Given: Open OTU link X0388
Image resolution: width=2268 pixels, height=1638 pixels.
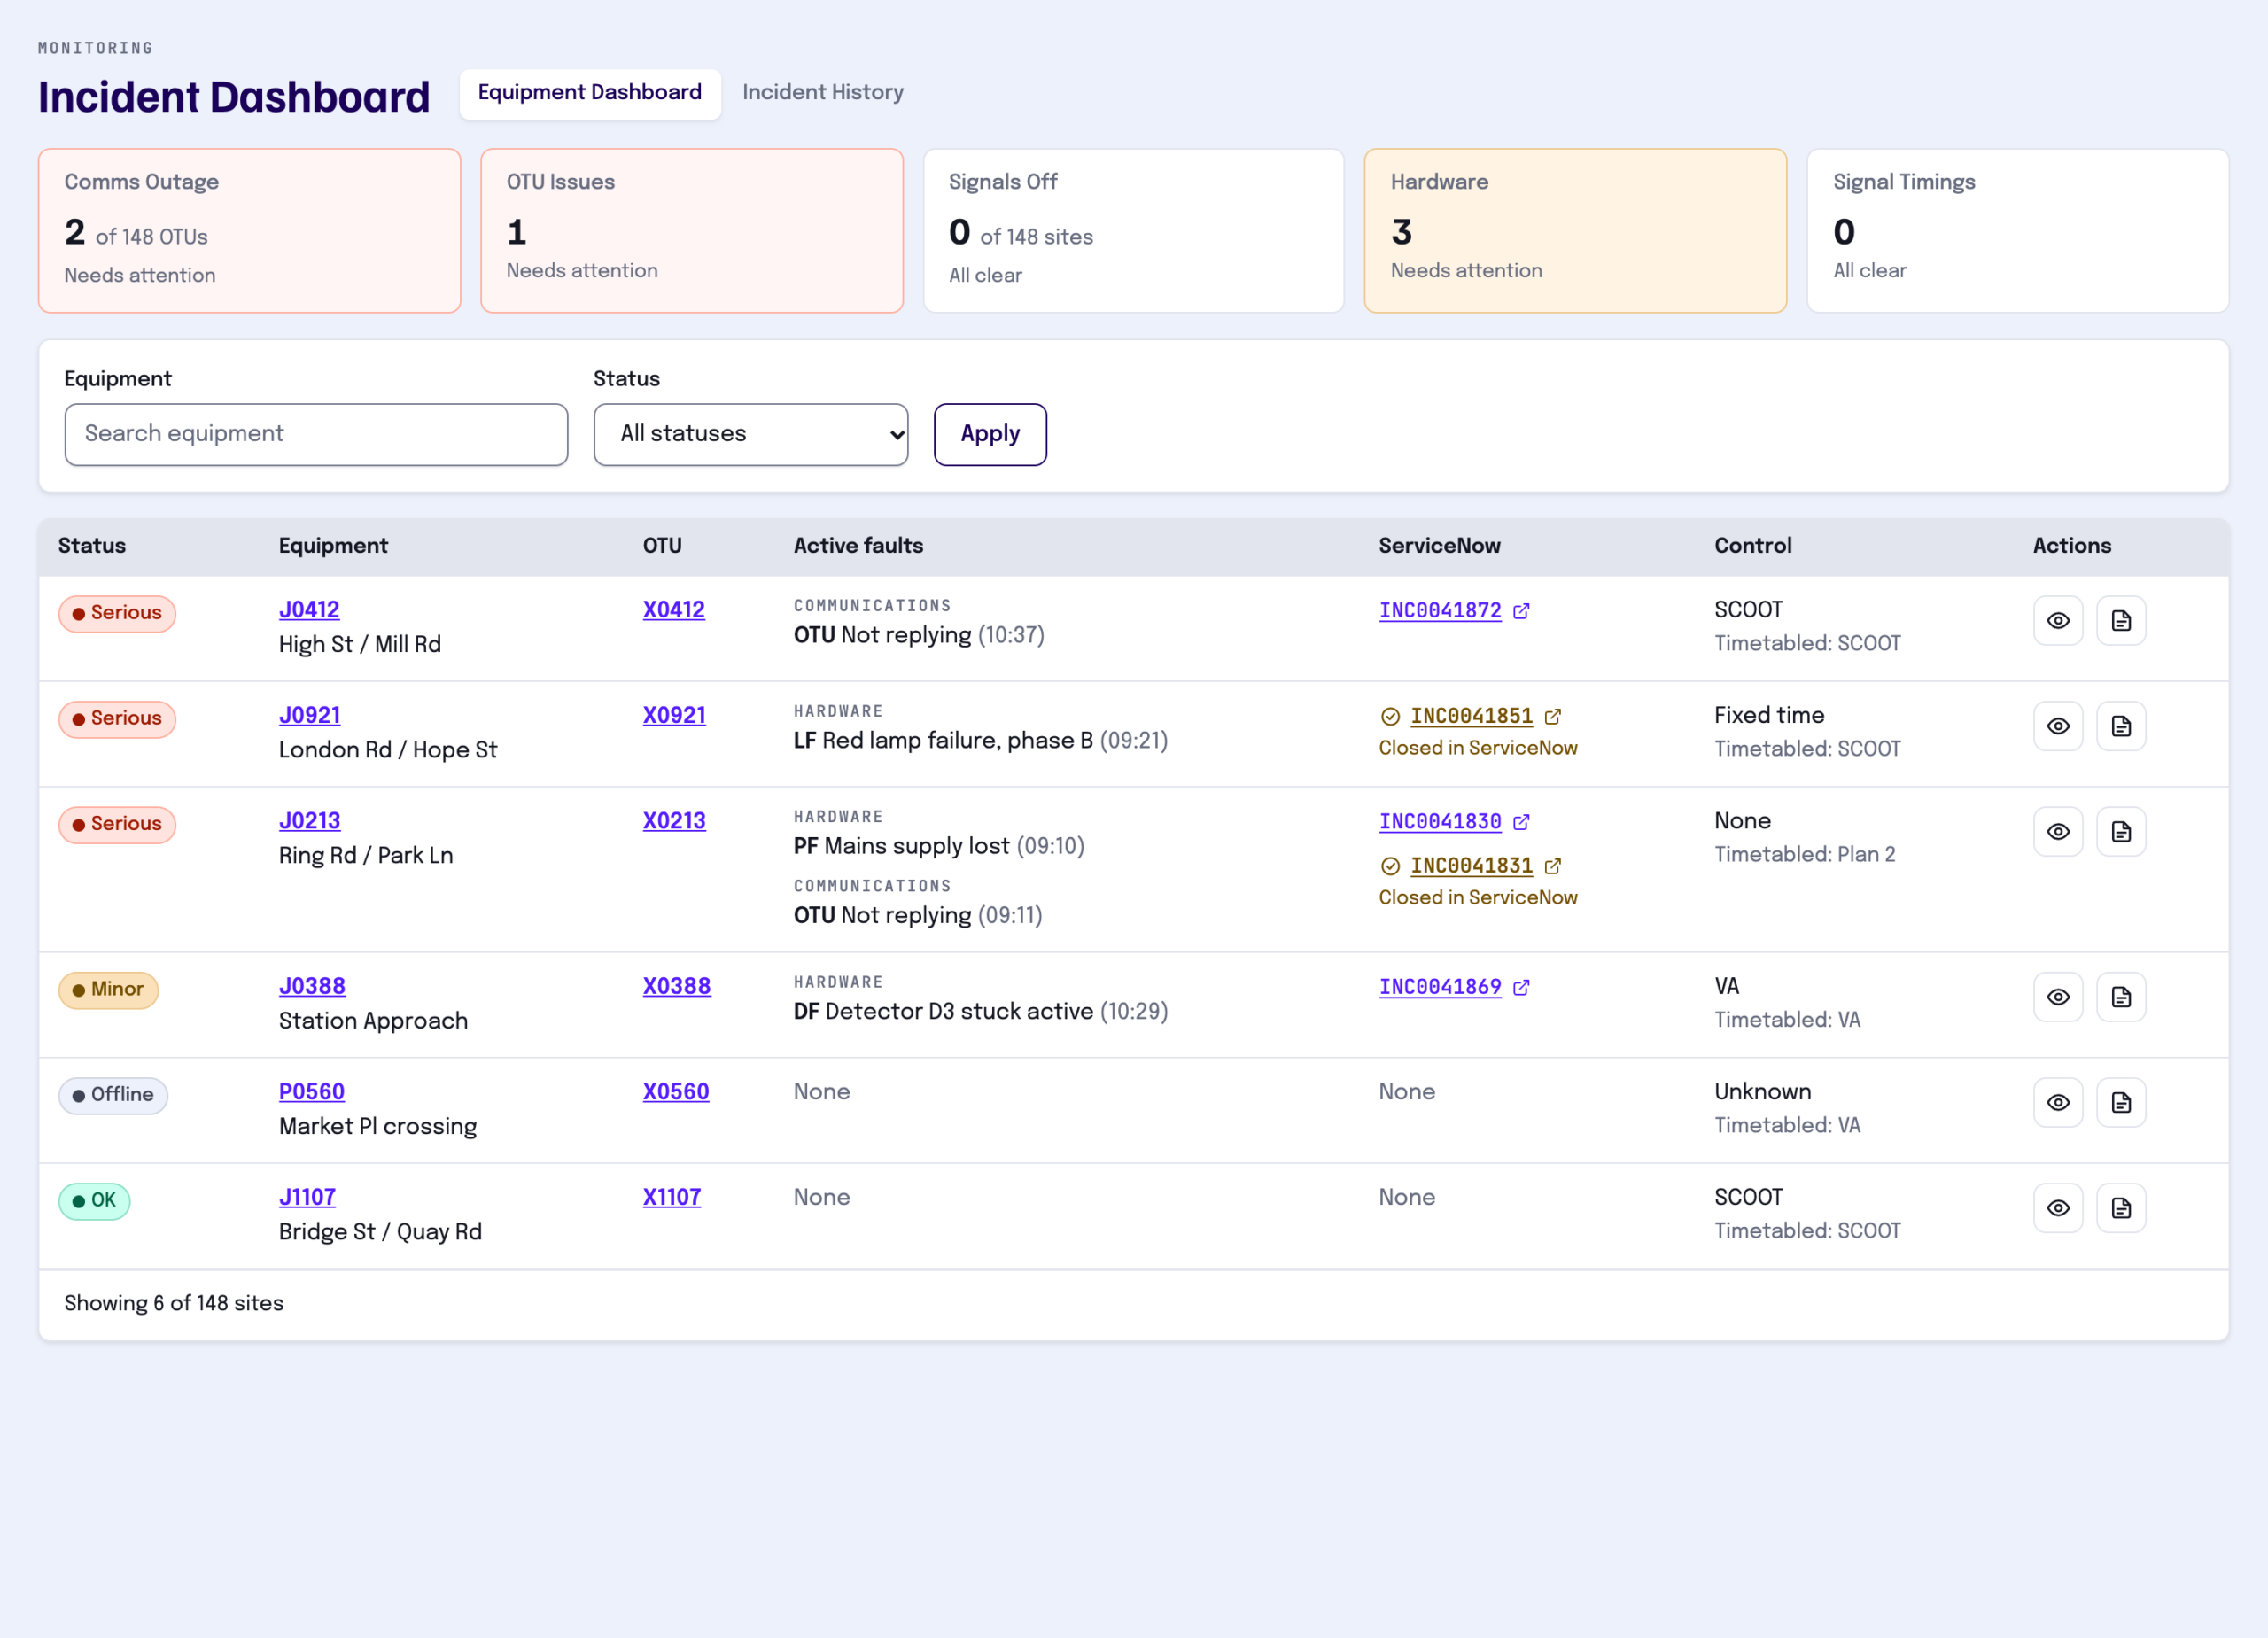Looking at the screenshot, I should pos(677,987).
